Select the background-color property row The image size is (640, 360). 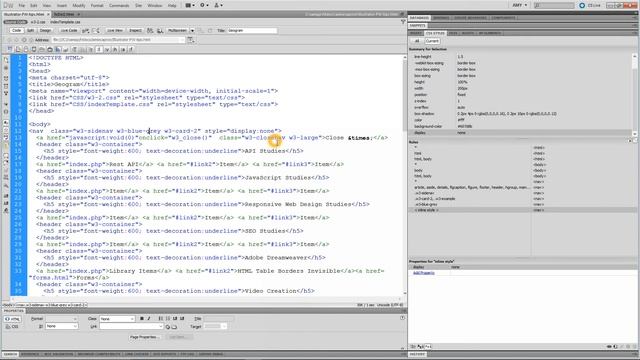coord(521,127)
